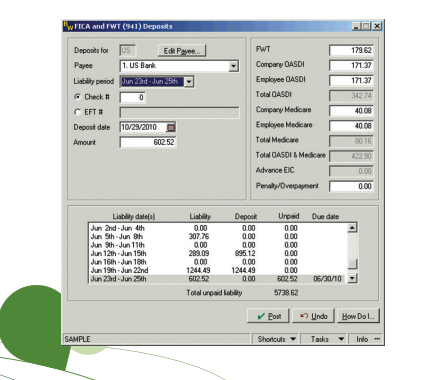Expand the Liability period dropdown
430x380 pixels.
click(x=189, y=81)
